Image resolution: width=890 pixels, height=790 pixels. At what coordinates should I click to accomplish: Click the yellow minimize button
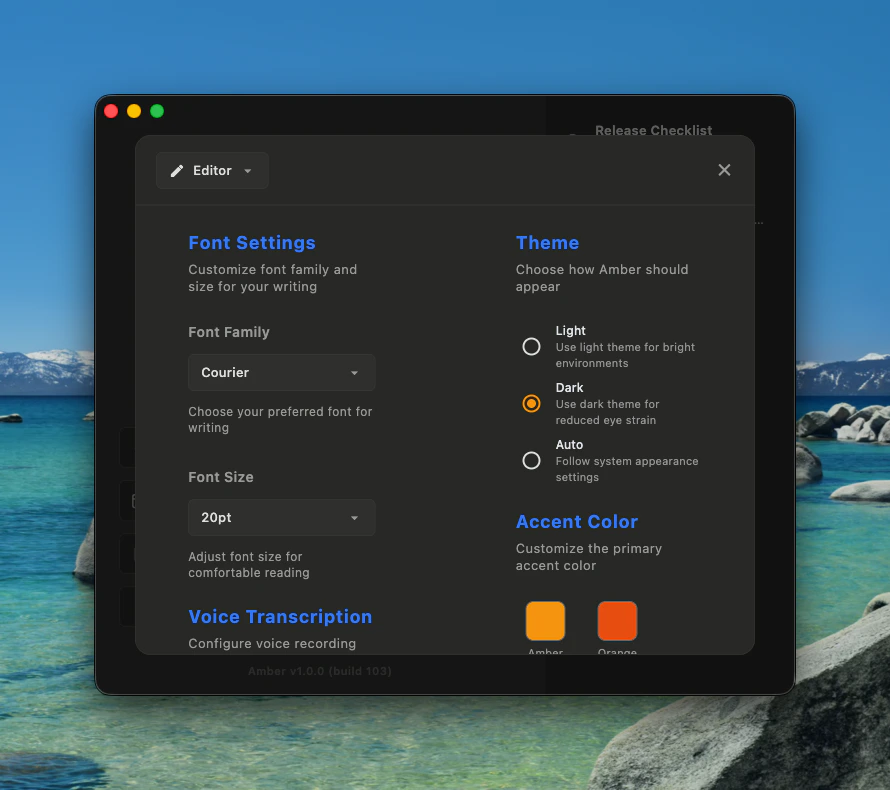tap(134, 111)
